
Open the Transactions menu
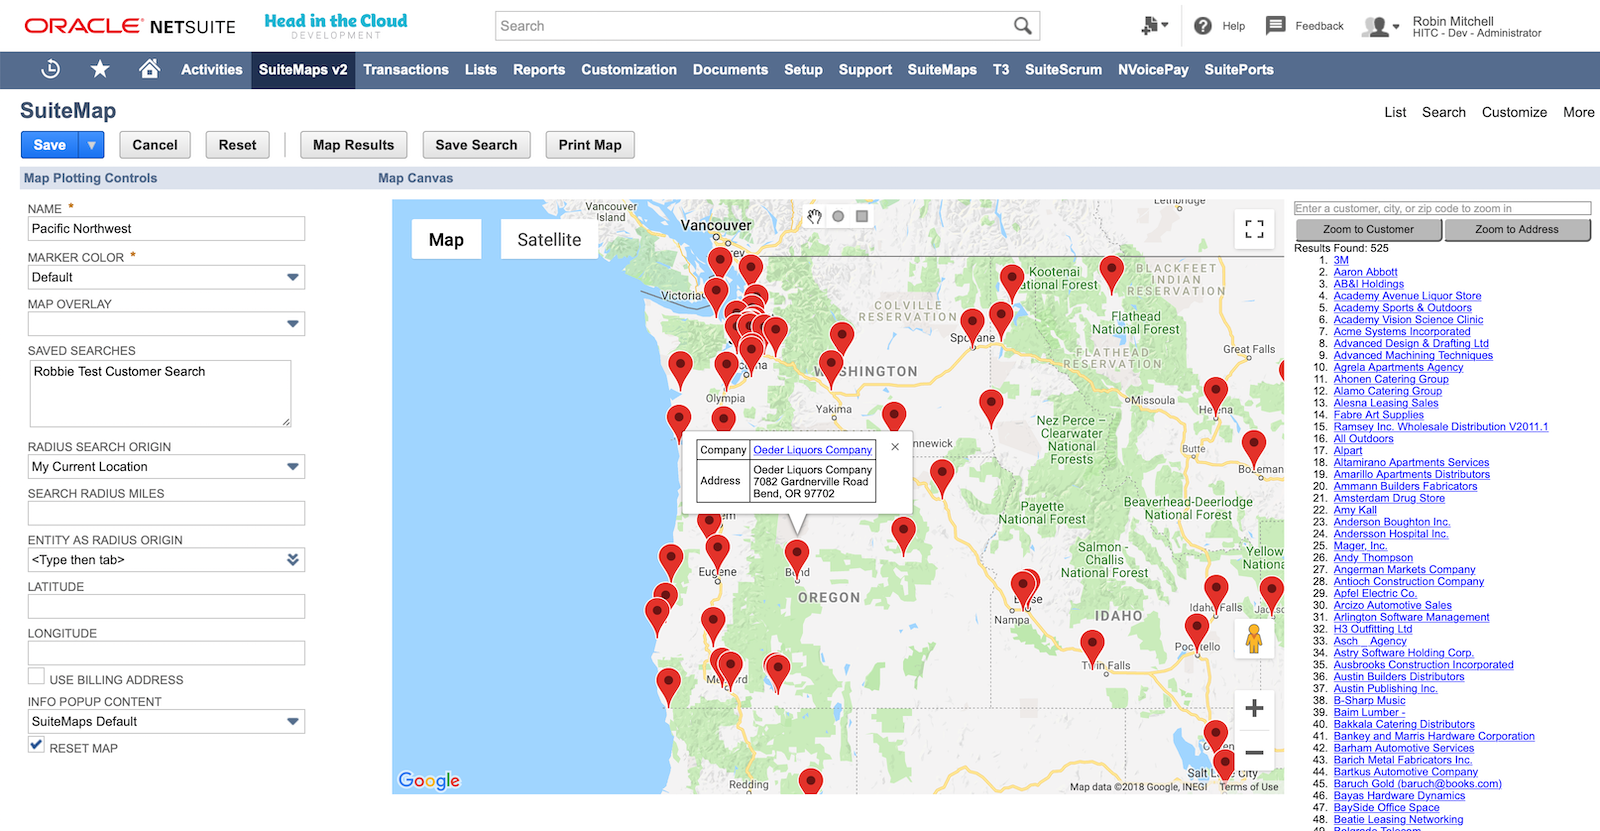click(x=406, y=69)
